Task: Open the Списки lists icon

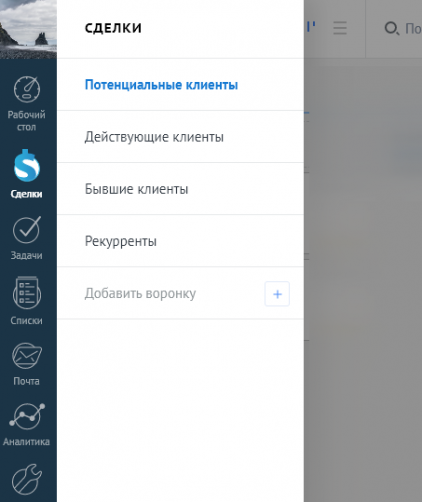Action: tap(27, 293)
